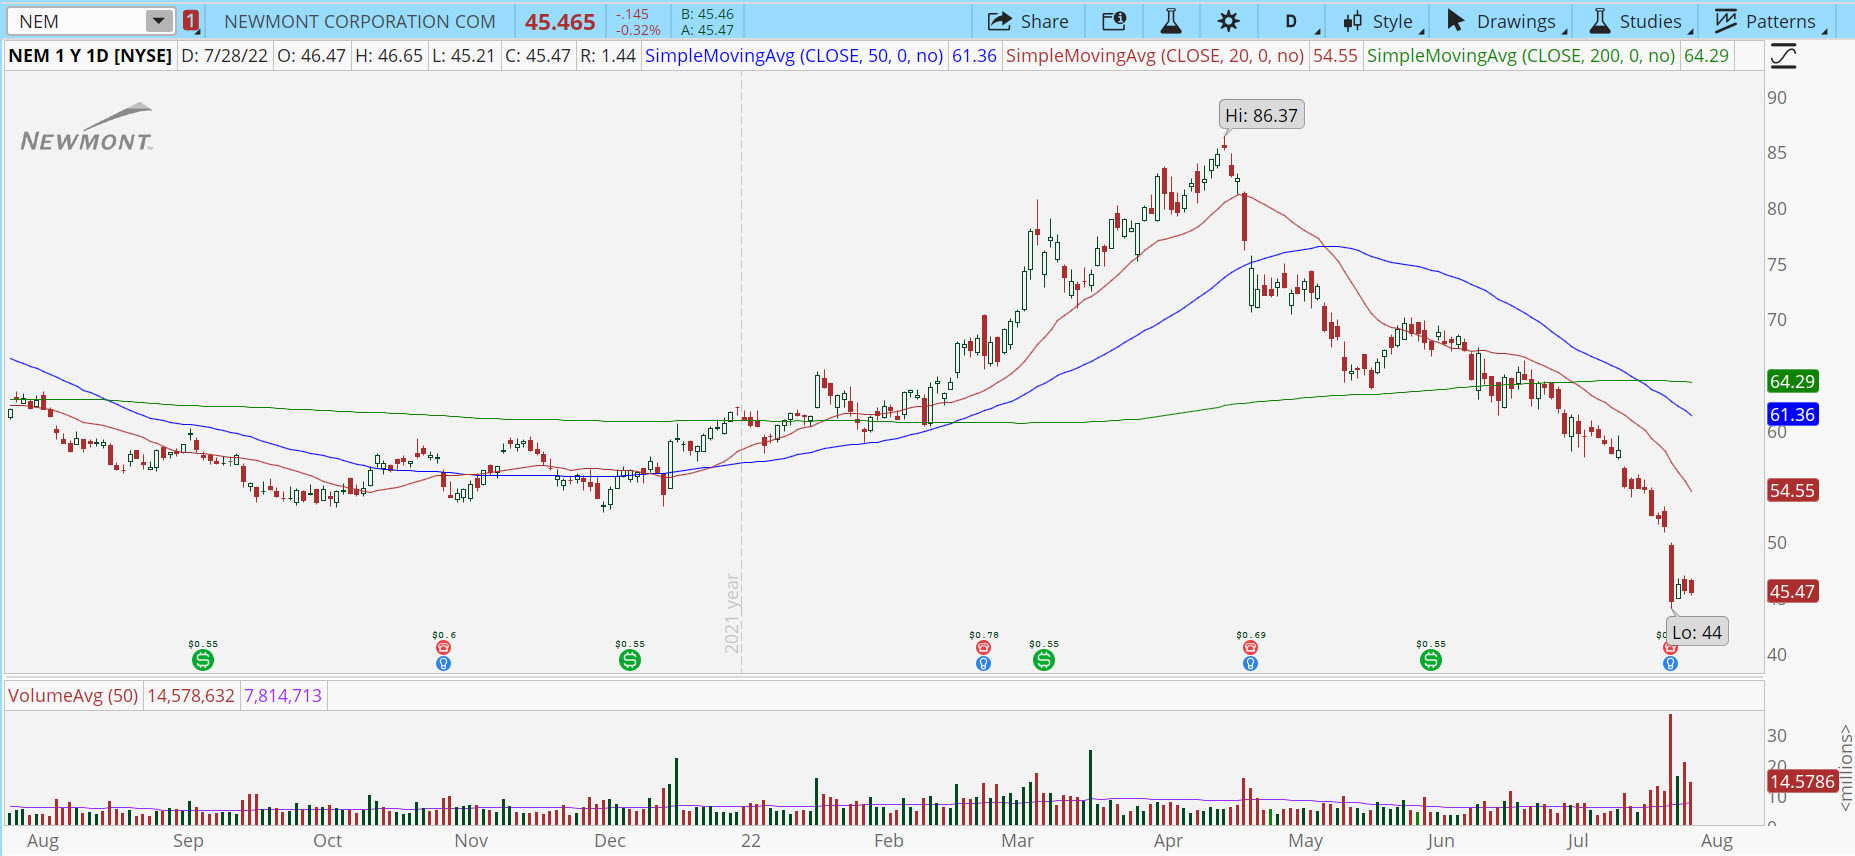Viewport: 1855px width, 856px height.
Task: Click the VolumeAvg (50) study label
Action: coord(73,695)
